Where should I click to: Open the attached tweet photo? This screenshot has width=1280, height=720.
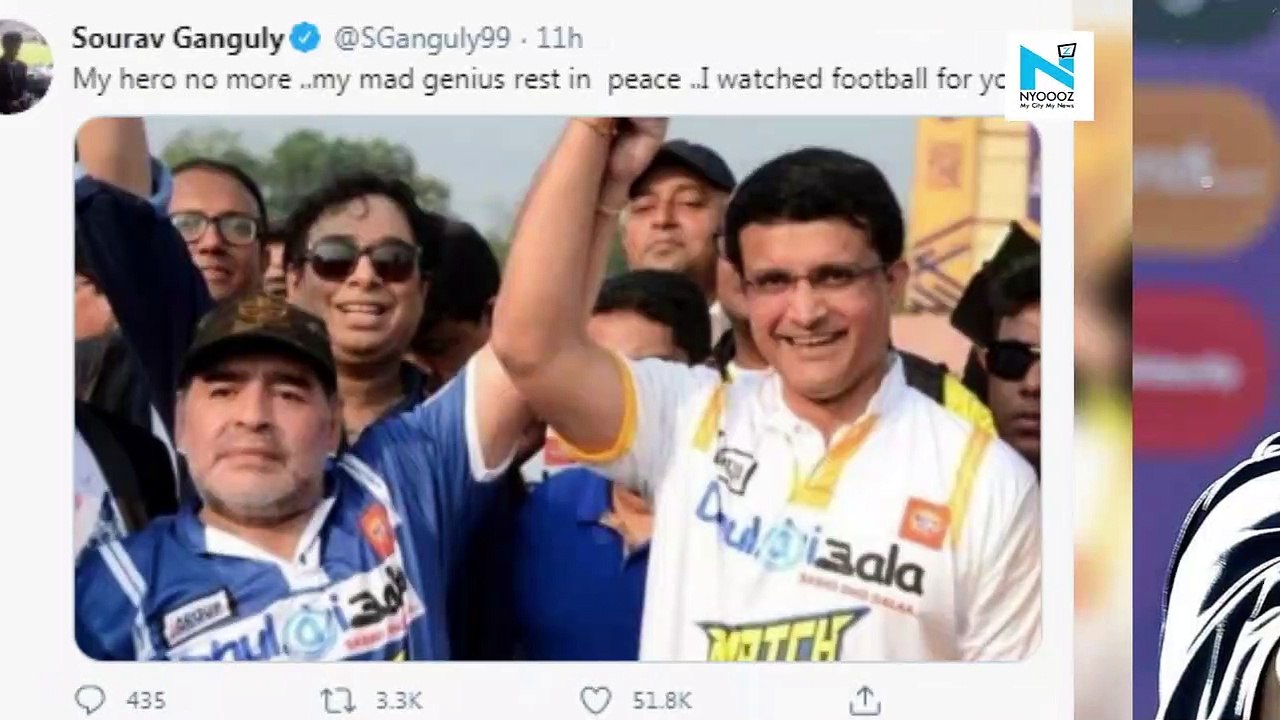click(x=558, y=389)
